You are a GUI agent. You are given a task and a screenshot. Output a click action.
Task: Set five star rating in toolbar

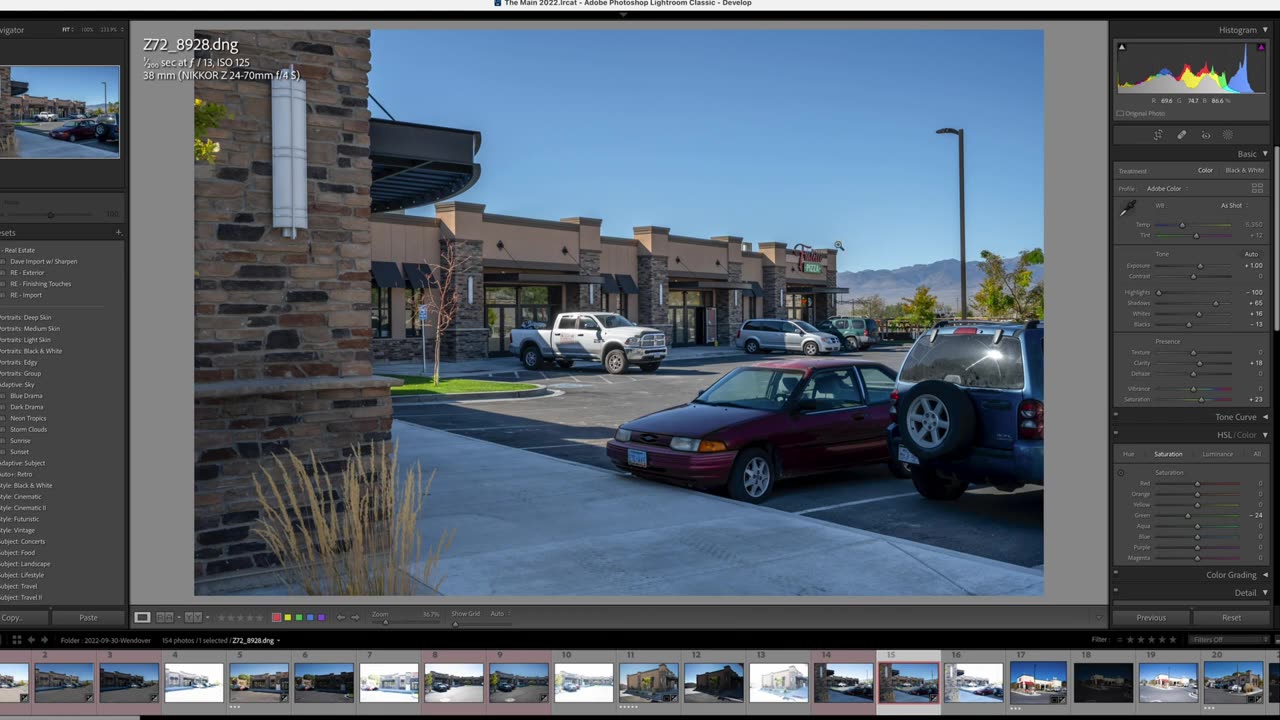coord(259,617)
